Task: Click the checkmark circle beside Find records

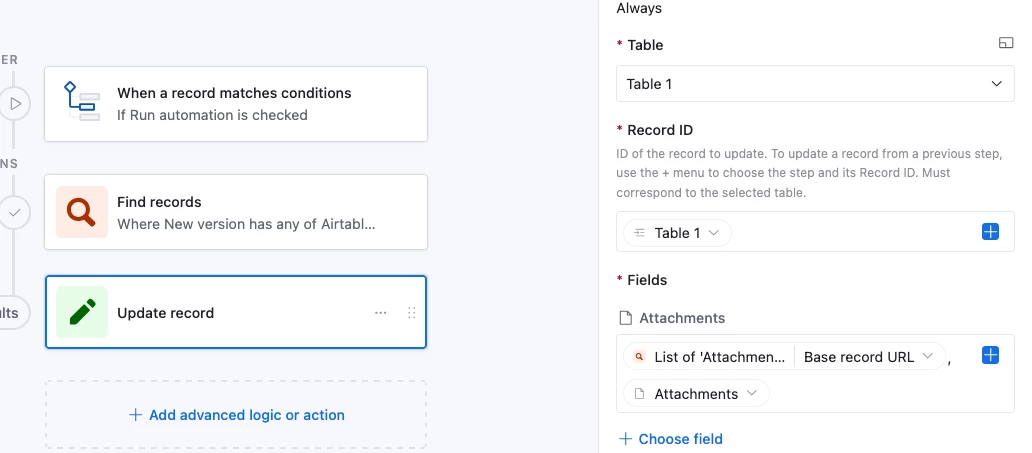Action: [x=15, y=212]
